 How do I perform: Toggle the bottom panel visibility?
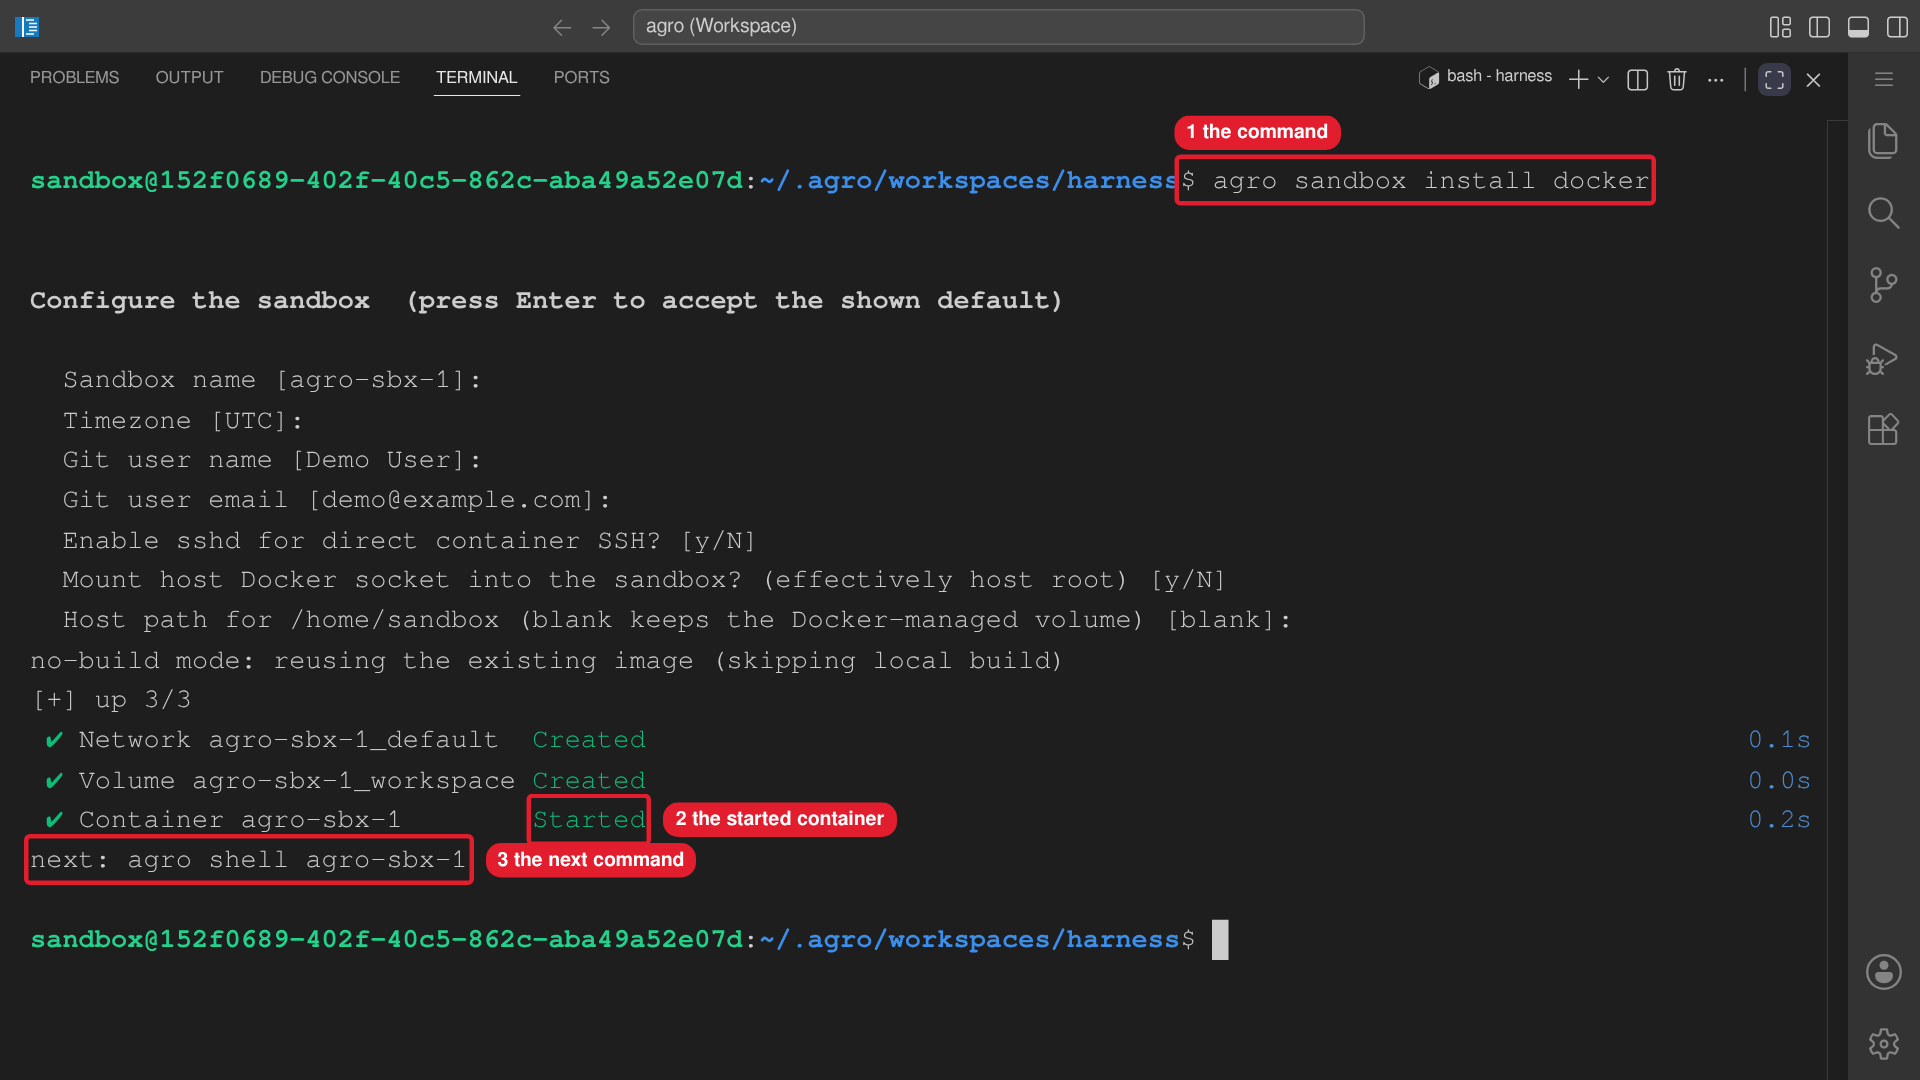click(1858, 27)
